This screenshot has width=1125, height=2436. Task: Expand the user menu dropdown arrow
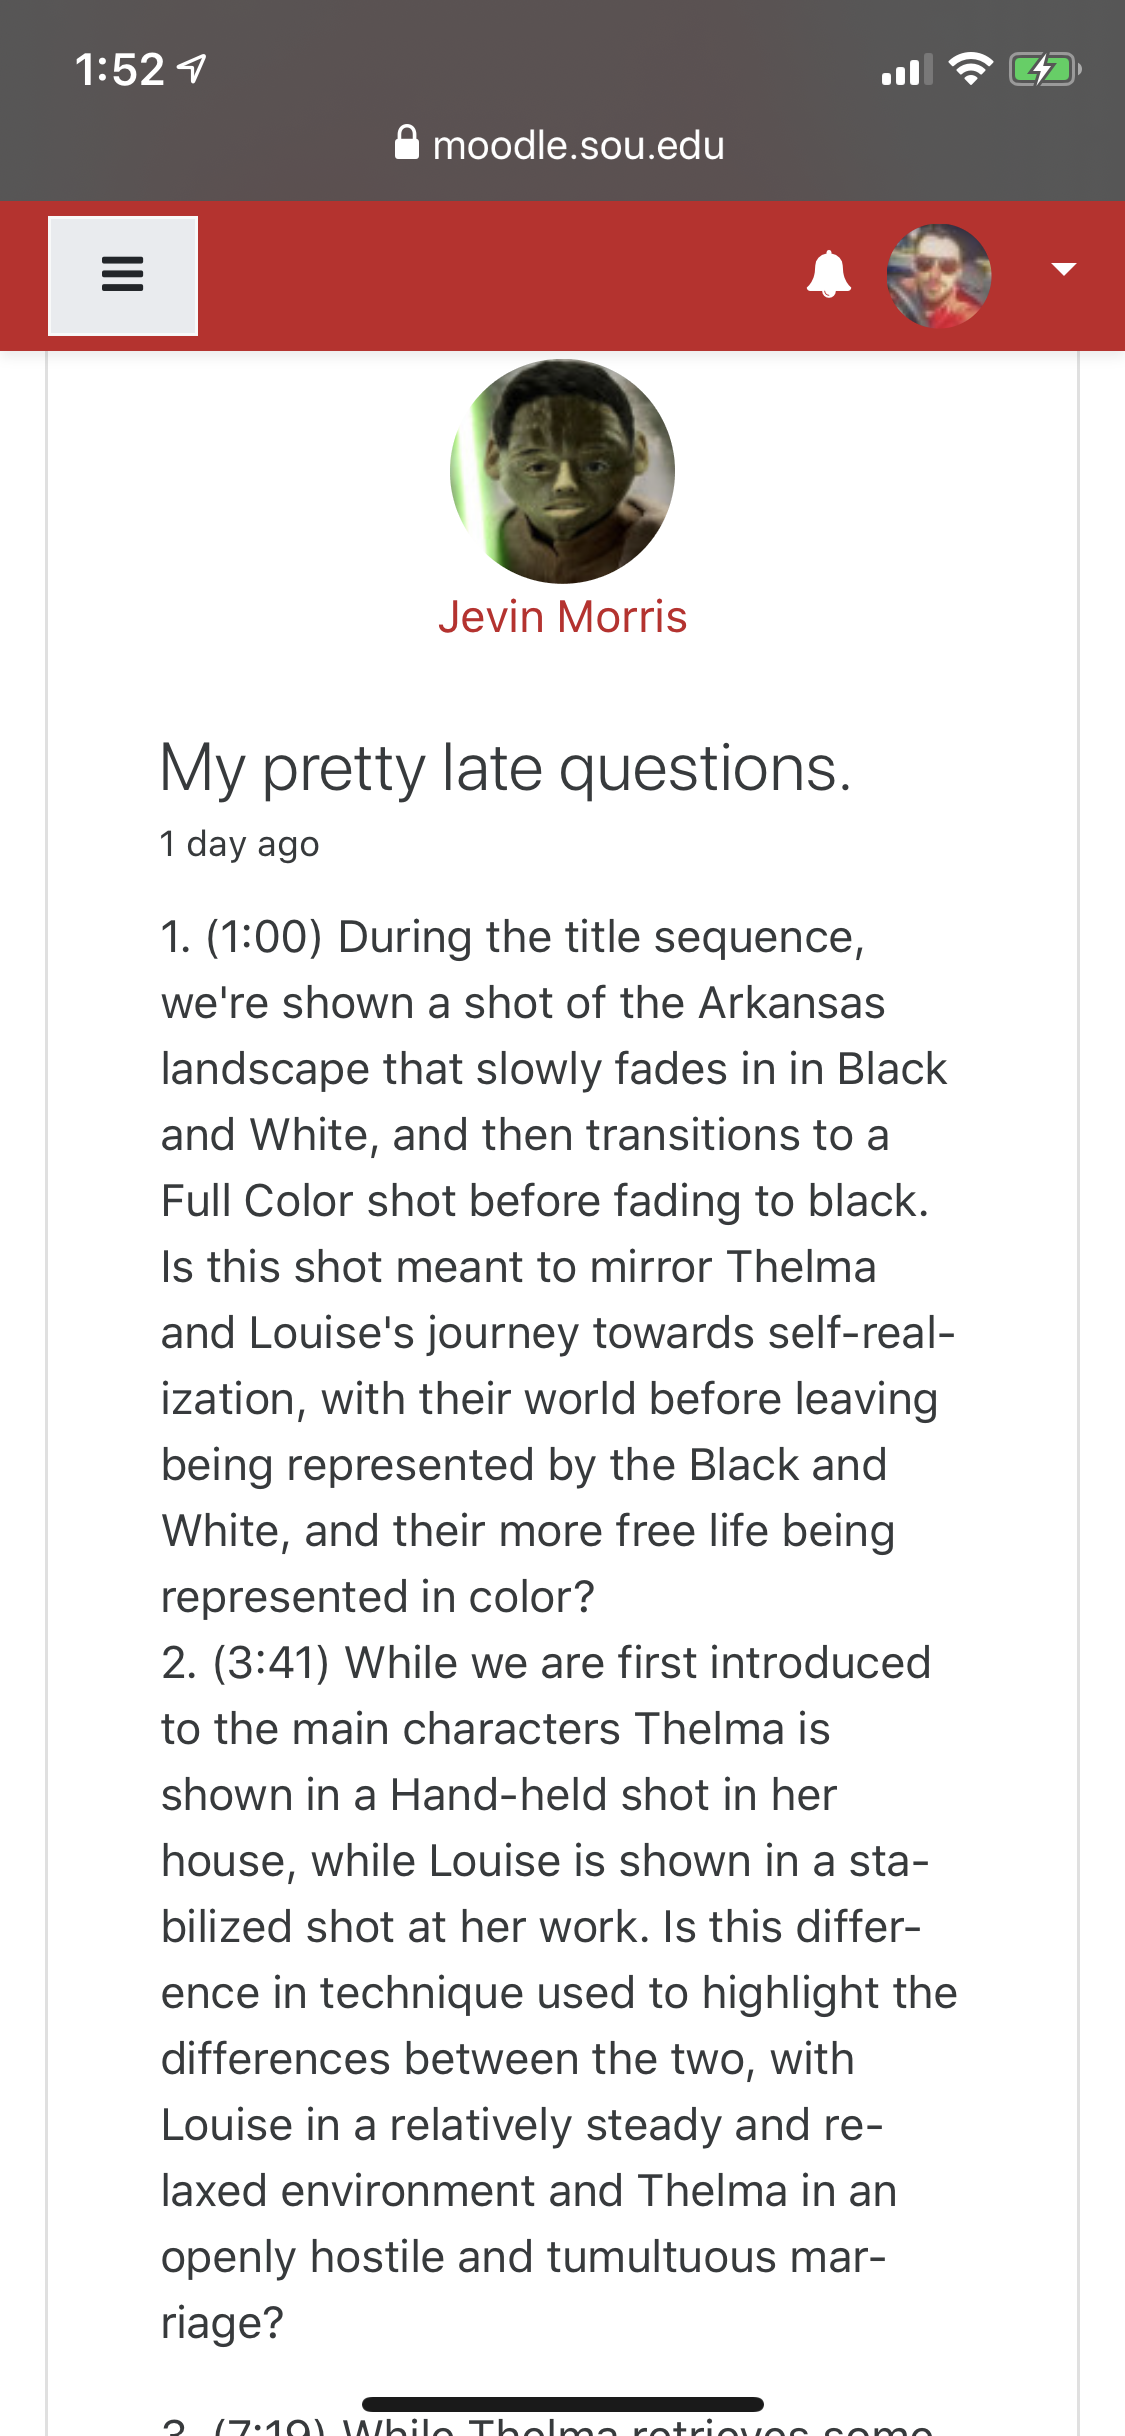click(x=1063, y=269)
